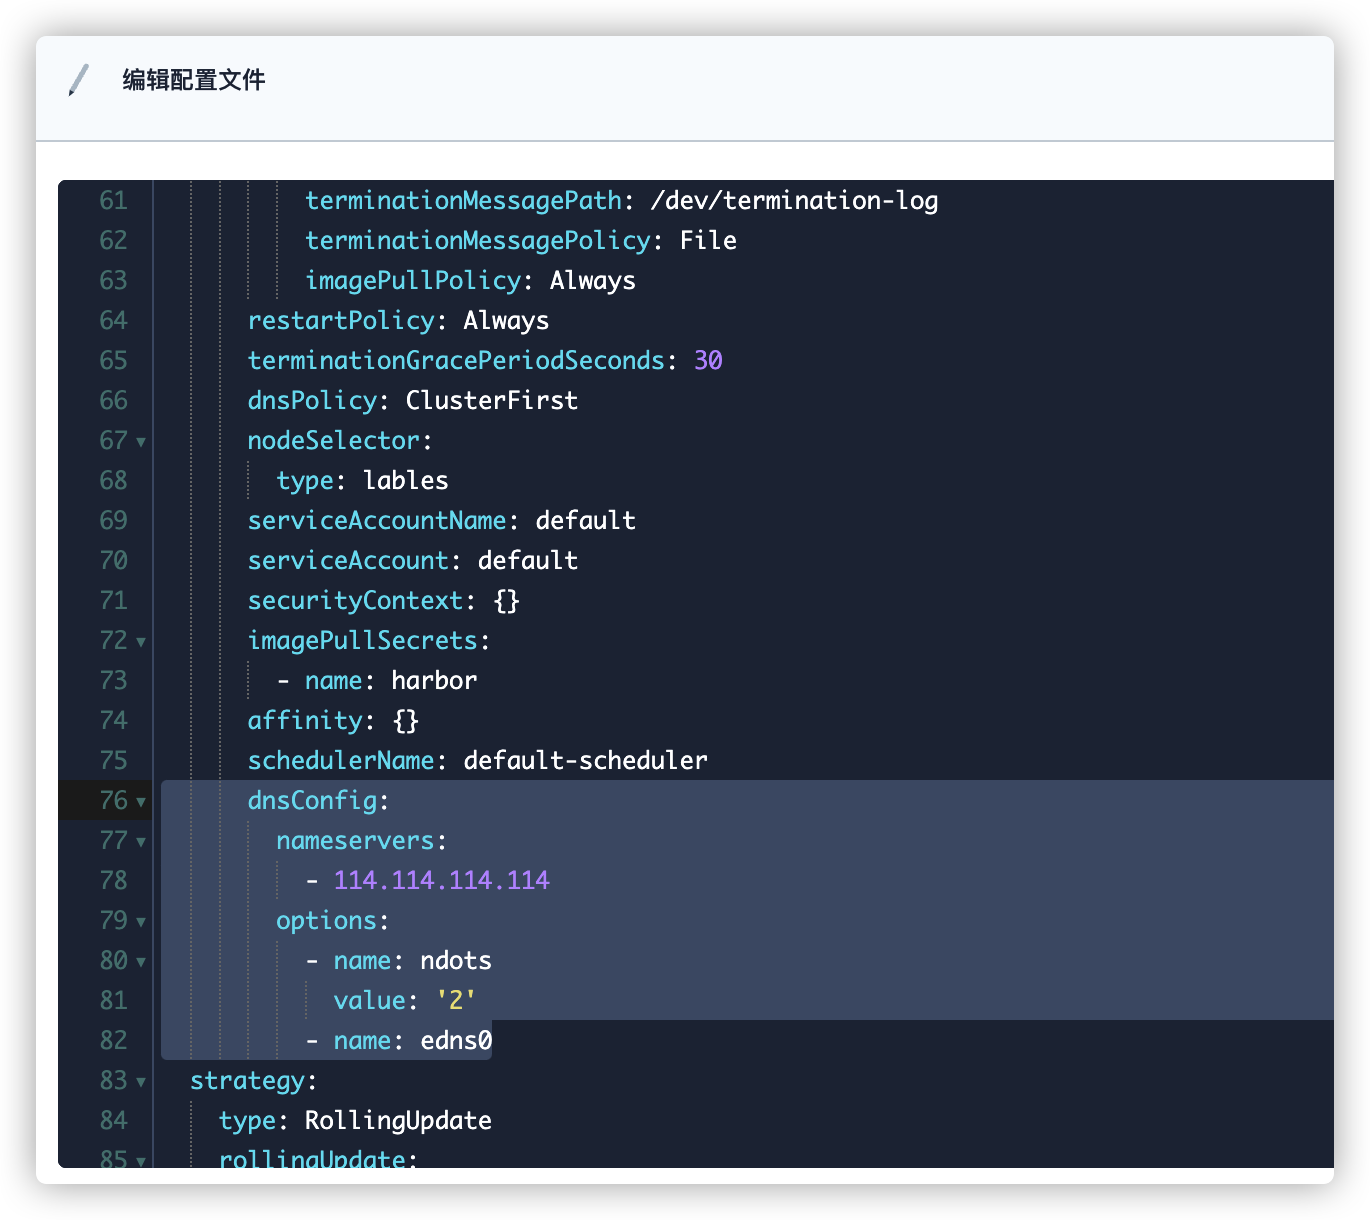Click the 114.114.114.114 nameserver address

point(442,880)
